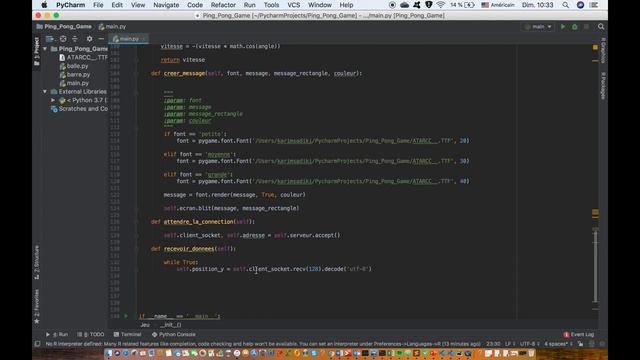640x360 pixels.
Task: Open the Window menu
Action: click(320, 5)
